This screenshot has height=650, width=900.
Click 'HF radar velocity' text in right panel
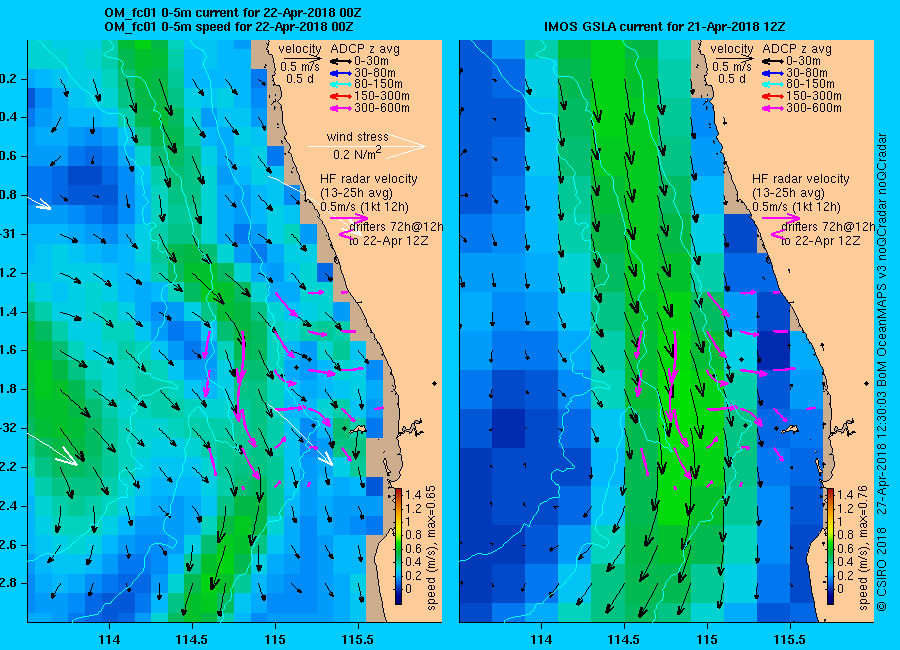[x=801, y=179]
